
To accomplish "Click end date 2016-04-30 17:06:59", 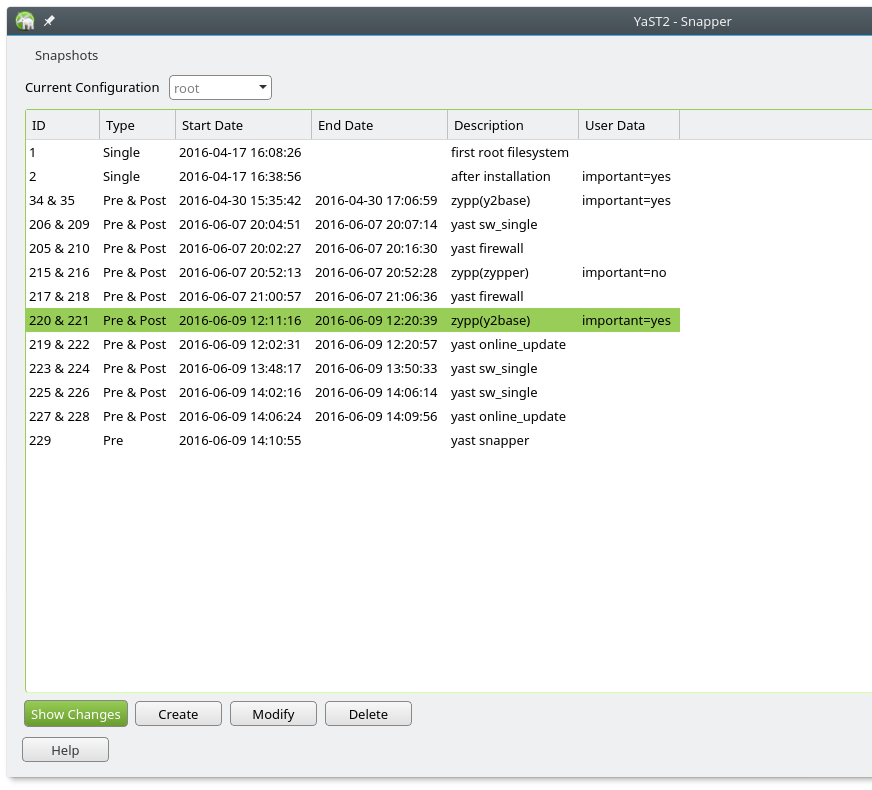I will (376, 201).
